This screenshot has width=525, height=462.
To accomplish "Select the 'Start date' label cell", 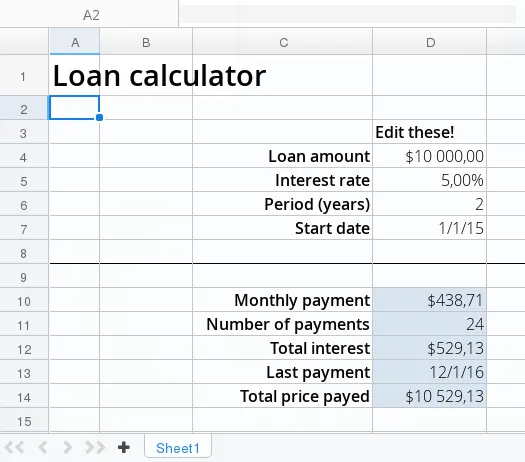I will coord(283,228).
